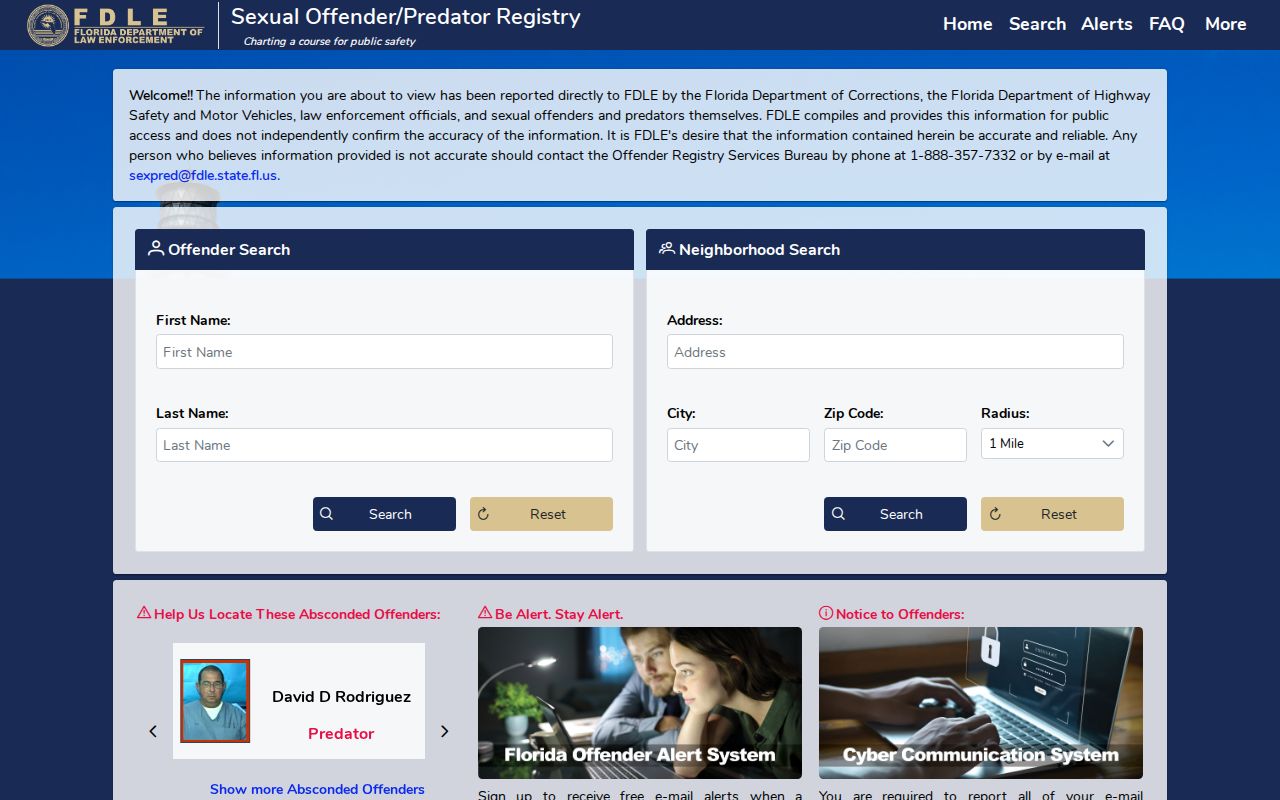
Task: Open Alerts in top navigation
Action: pos(1107,24)
